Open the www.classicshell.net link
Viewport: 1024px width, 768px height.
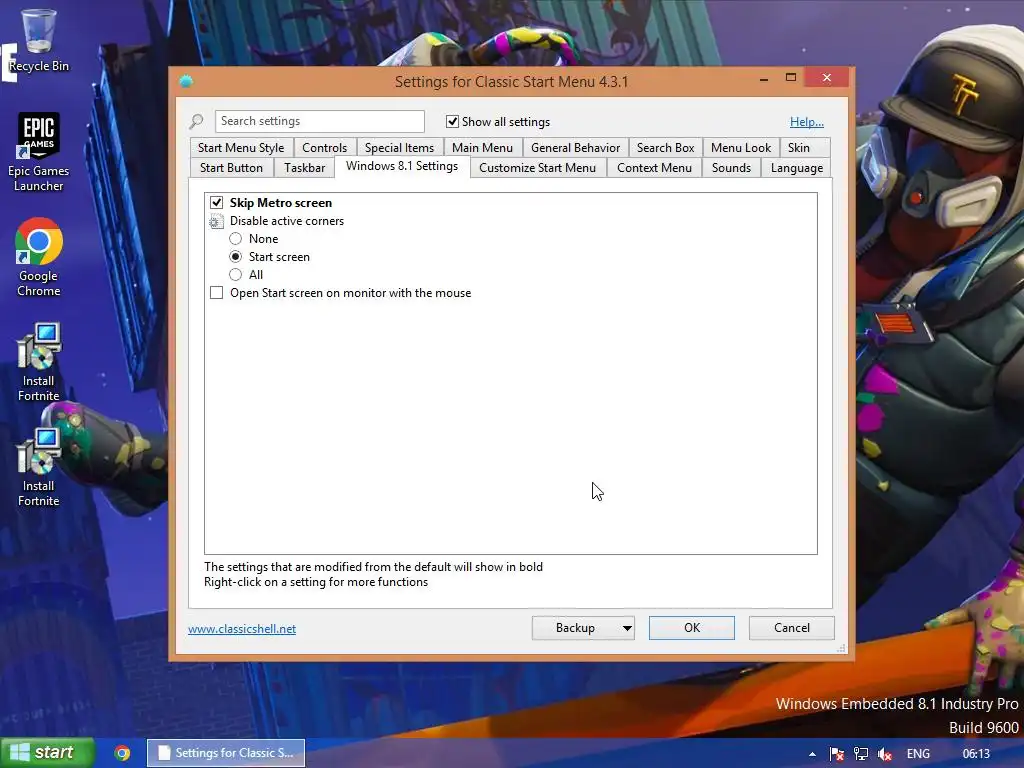click(242, 629)
